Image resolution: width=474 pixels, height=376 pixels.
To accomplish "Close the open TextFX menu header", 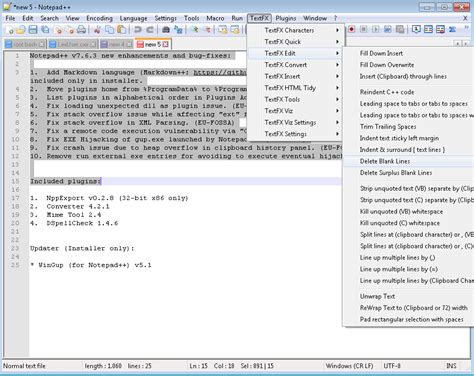I will (x=259, y=18).
